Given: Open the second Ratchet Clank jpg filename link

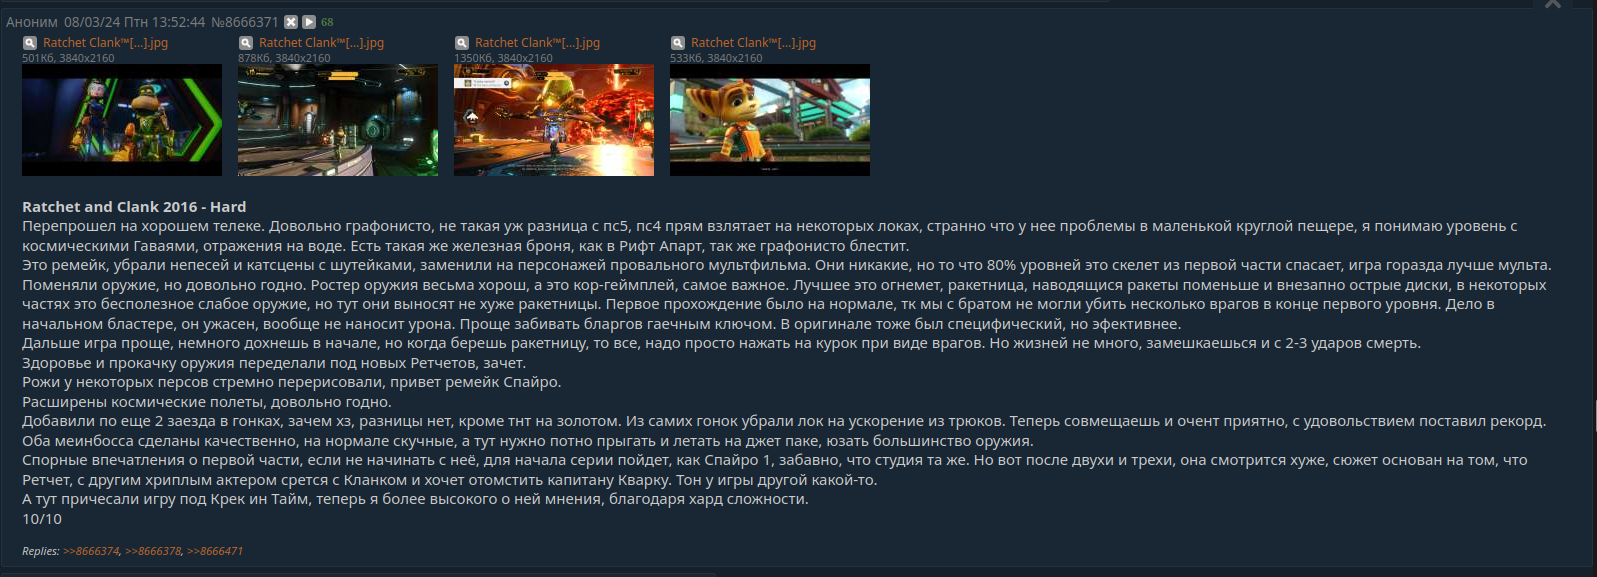Looking at the screenshot, I should [321, 43].
